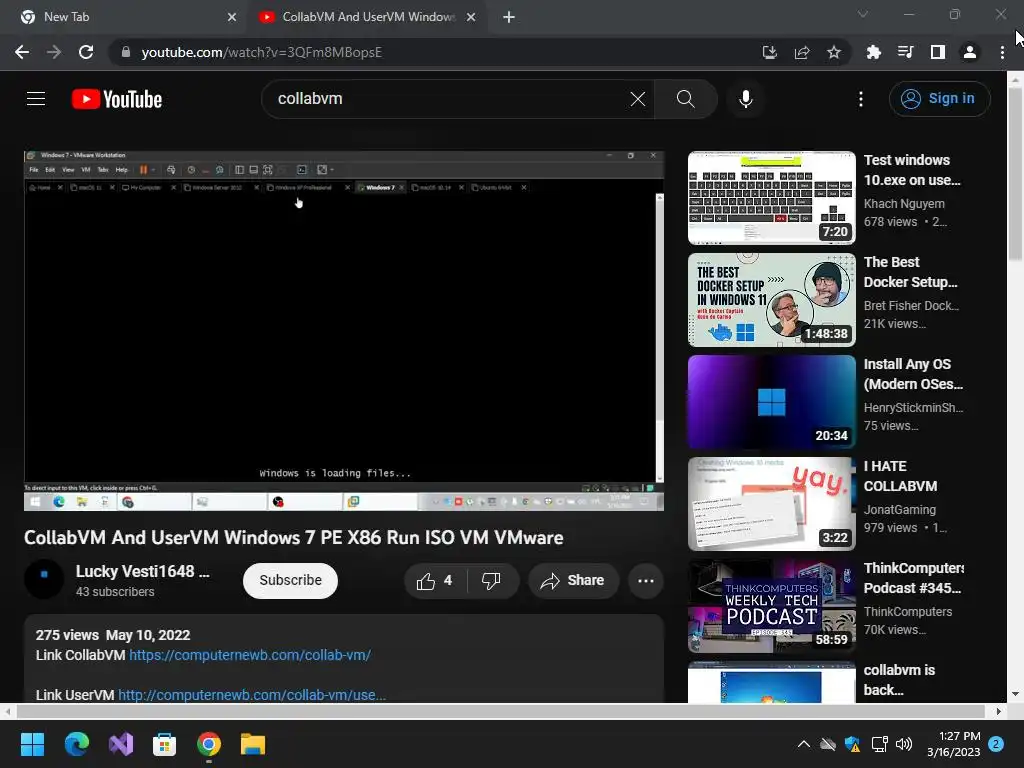Click the 'Khach Nguyem' channel name
This screenshot has width=1024, height=768.
coord(904,204)
